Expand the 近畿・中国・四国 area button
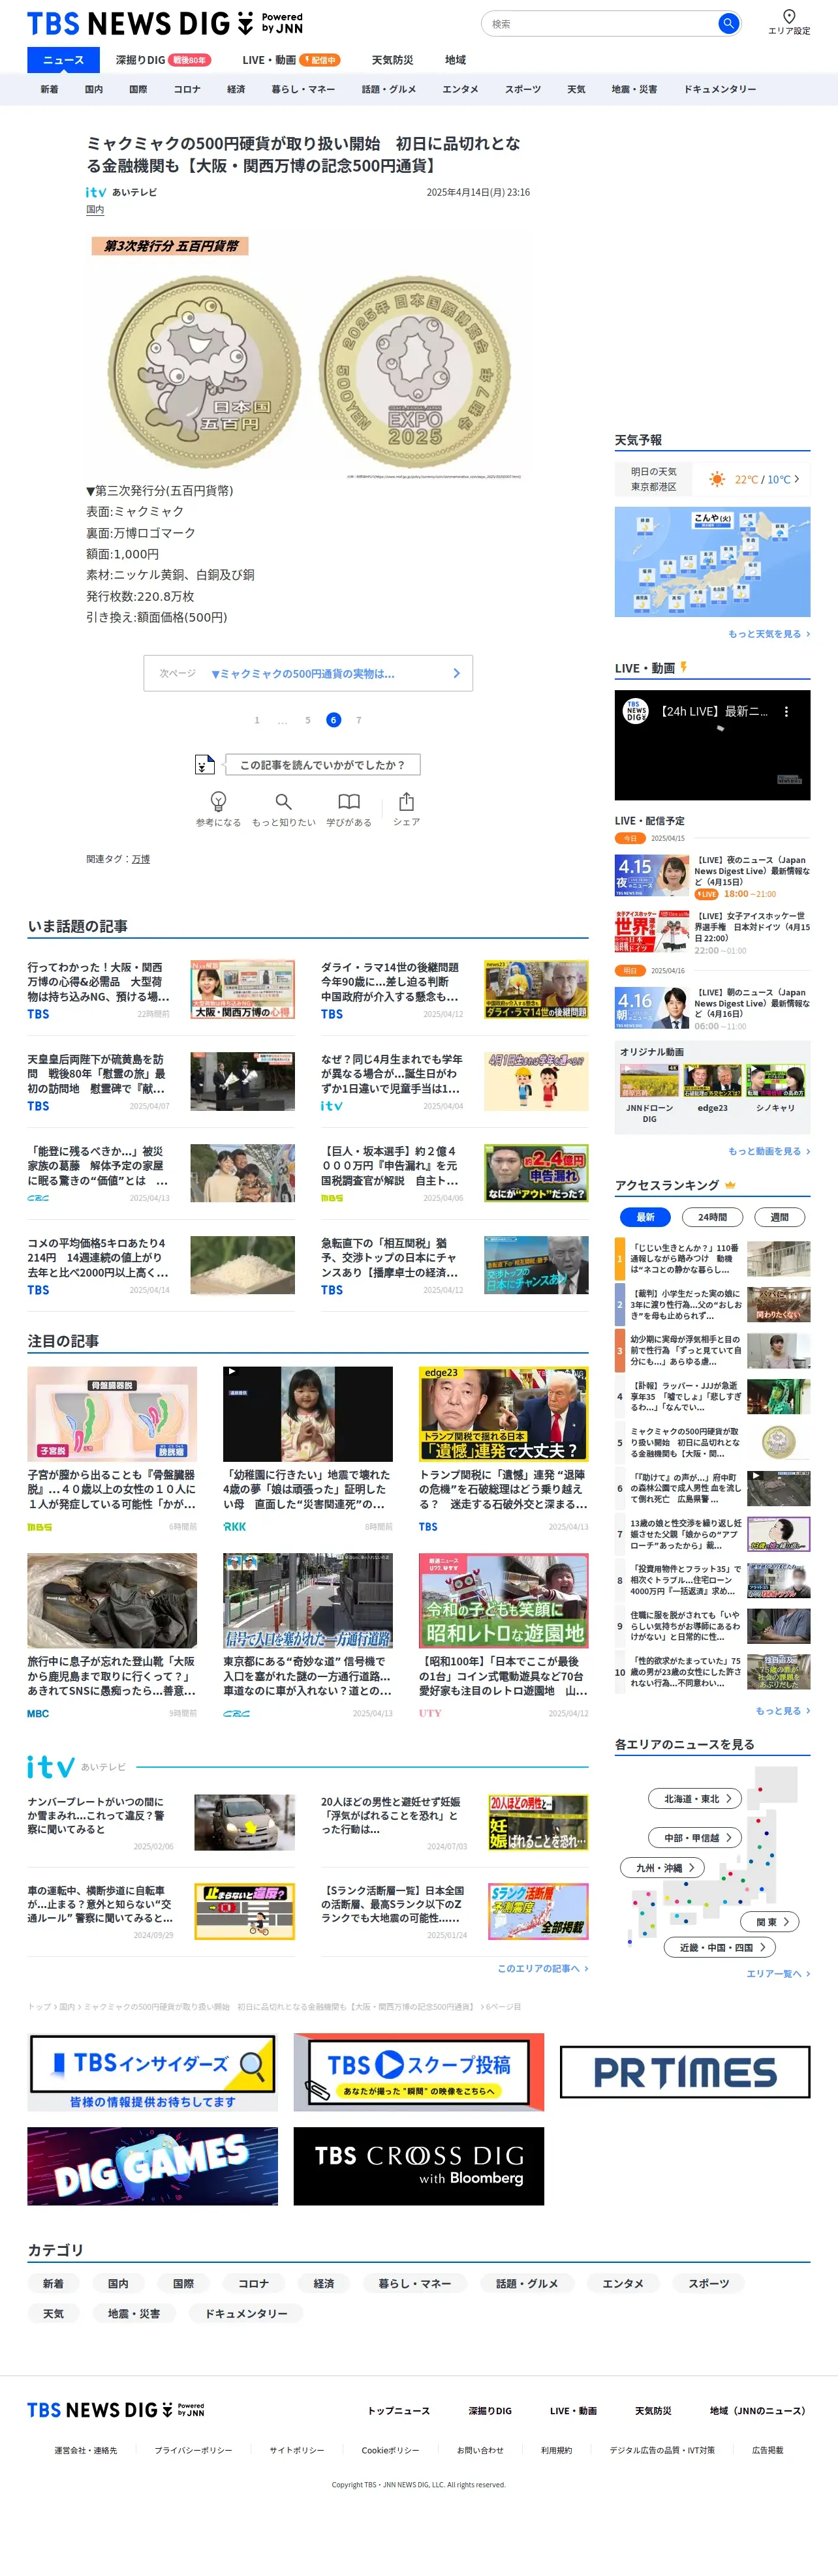This screenshot has height=2576, width=838. click(721, 1947)
